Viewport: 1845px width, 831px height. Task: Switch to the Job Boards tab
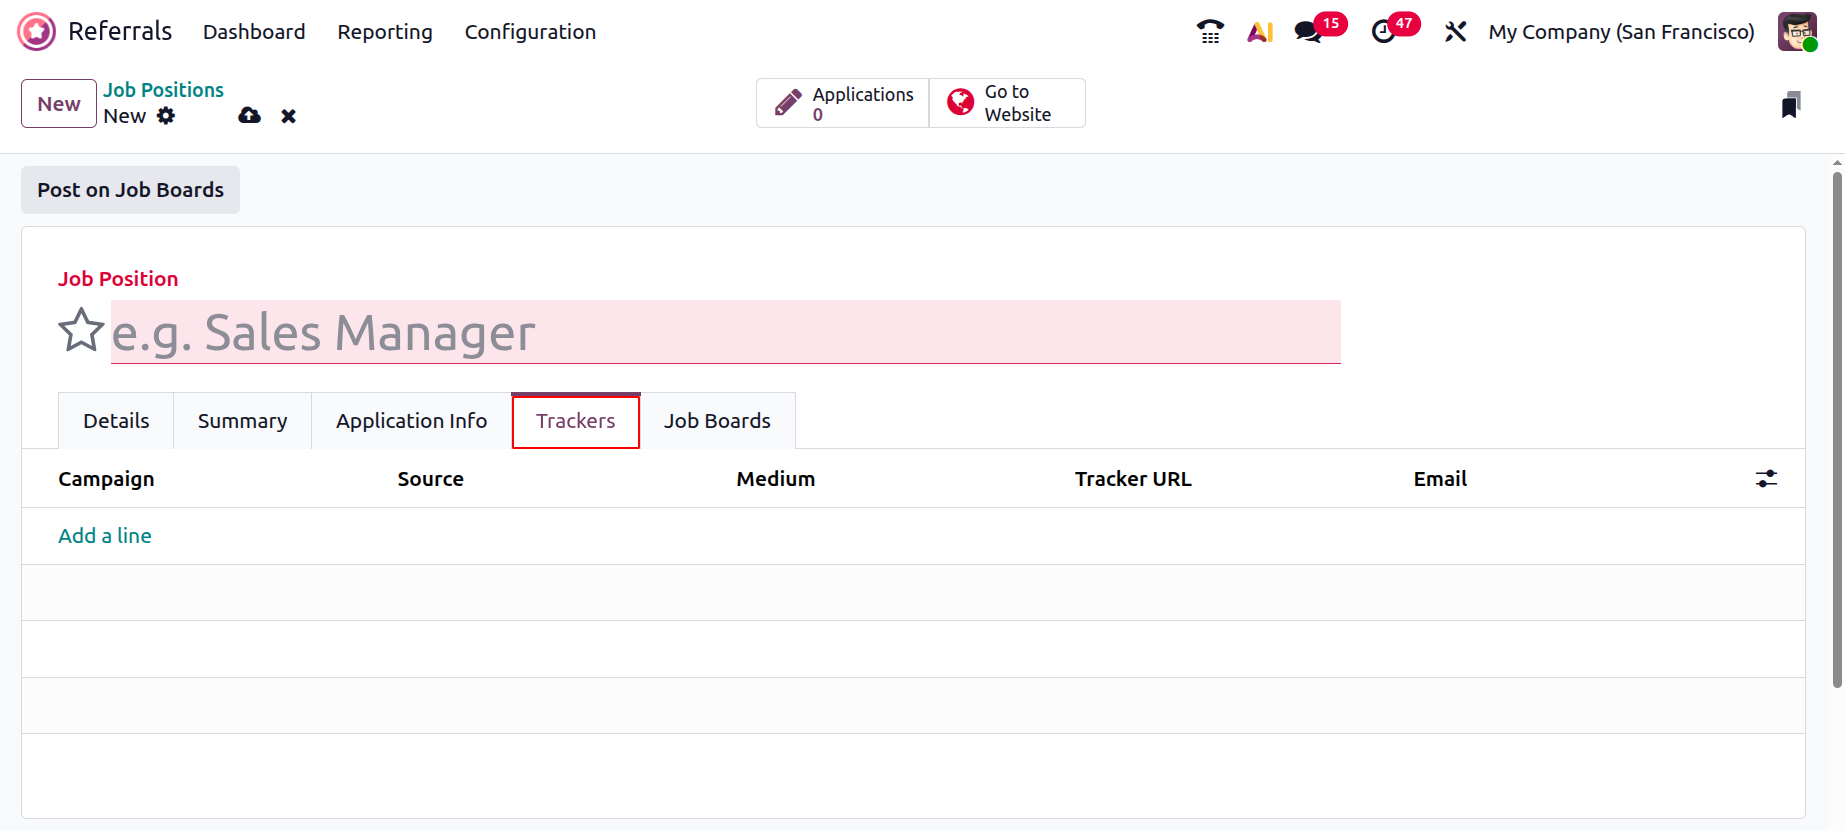pyautogui.click(x=718, y=421)
